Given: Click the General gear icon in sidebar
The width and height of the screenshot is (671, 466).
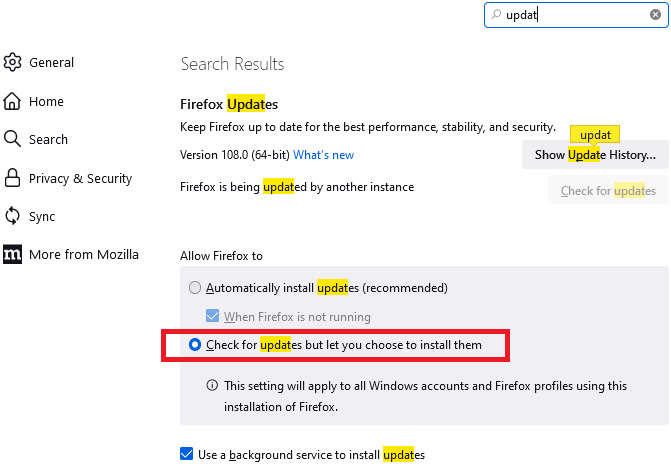Looking at the screenshot, I should 13,63.
